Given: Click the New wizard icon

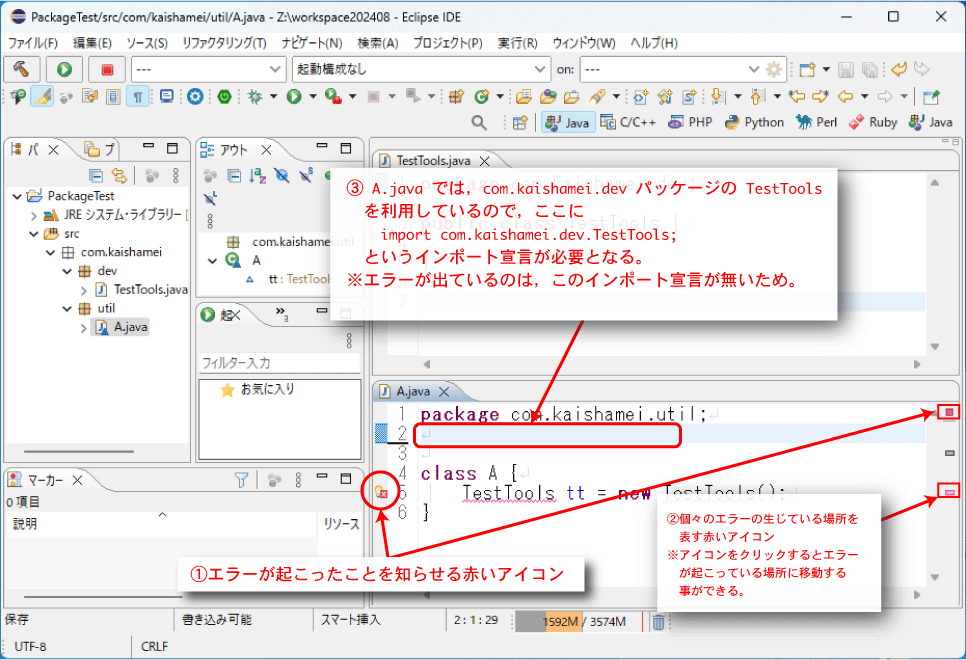Looking at the screenshot, I should click(x=806, y=69).
